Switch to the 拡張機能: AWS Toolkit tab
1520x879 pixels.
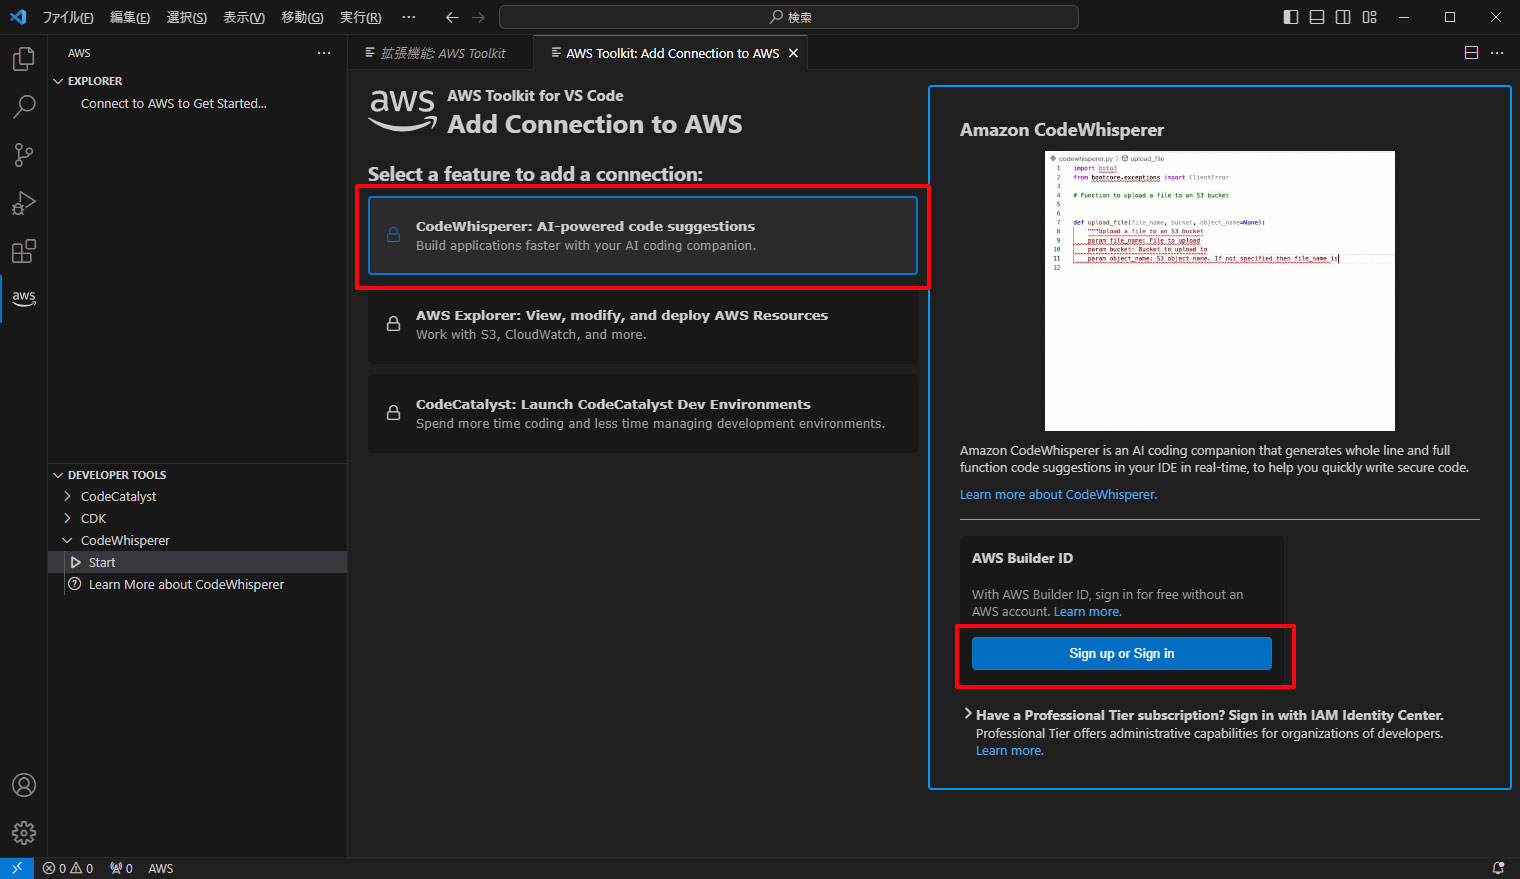[441, 53]
